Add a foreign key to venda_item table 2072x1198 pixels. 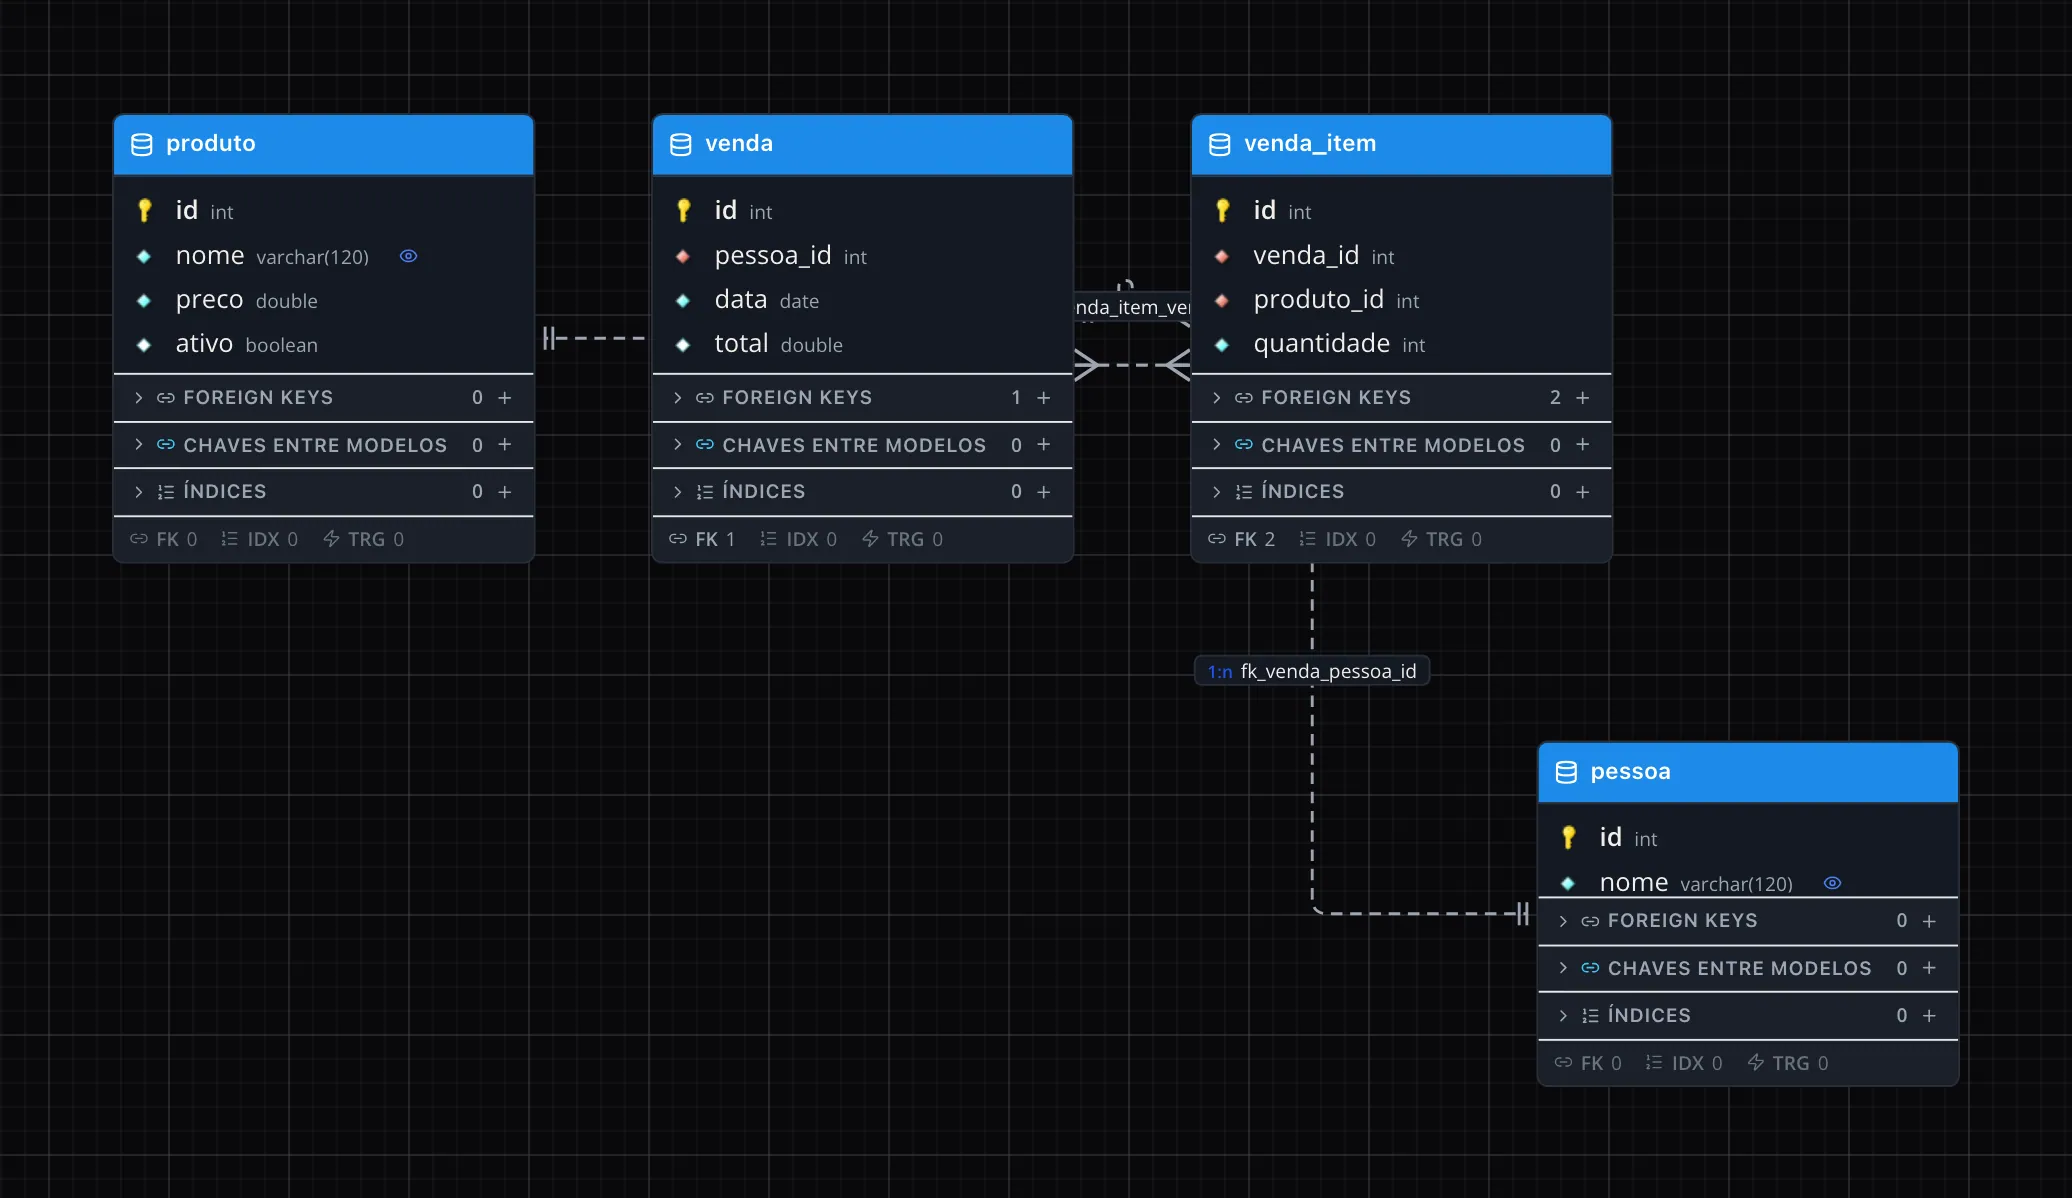click(1583, 398)
